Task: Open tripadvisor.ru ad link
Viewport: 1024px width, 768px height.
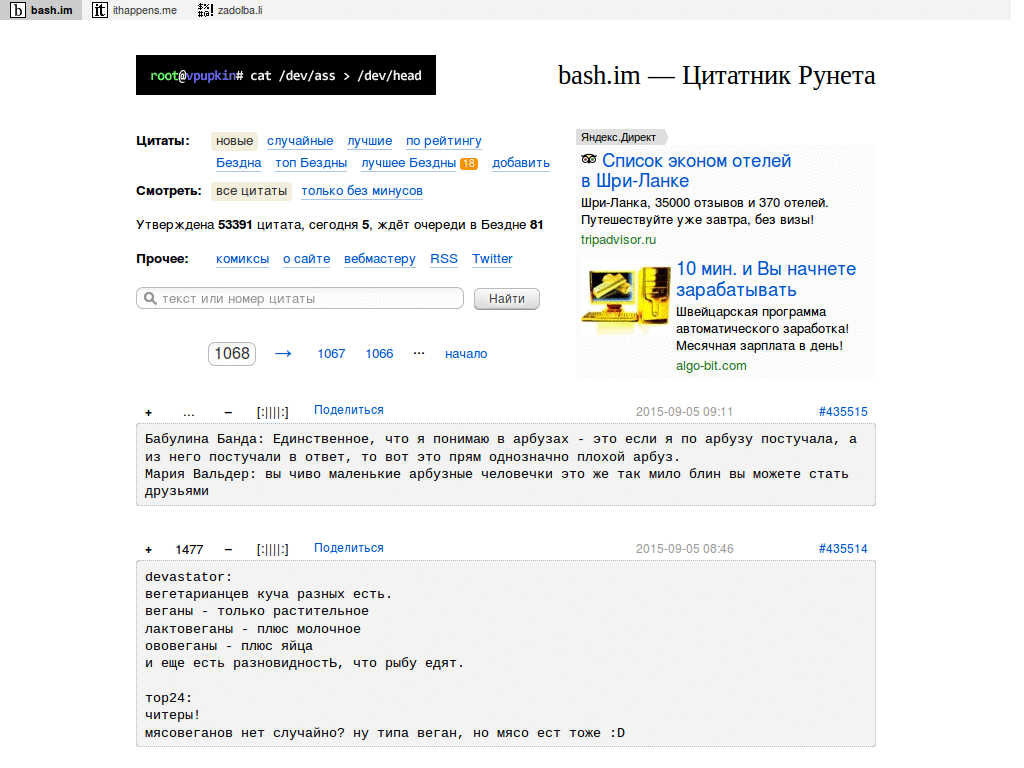Action: tap(618, 240)
